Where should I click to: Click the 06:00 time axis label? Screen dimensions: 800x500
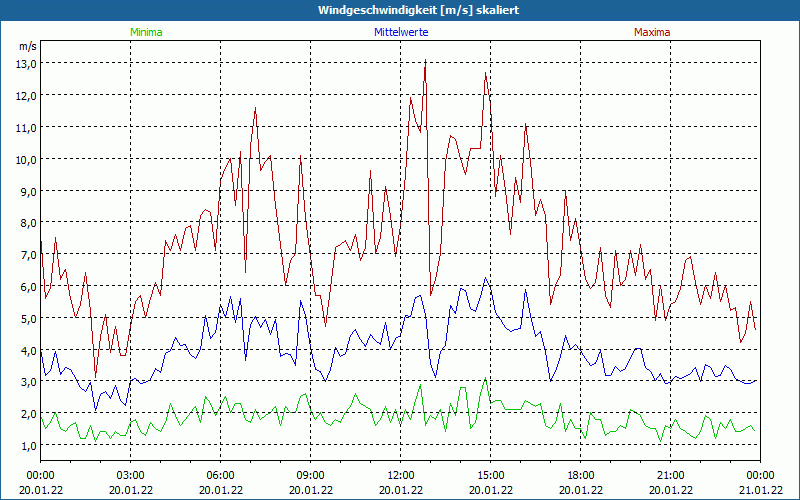pos(221,475)
